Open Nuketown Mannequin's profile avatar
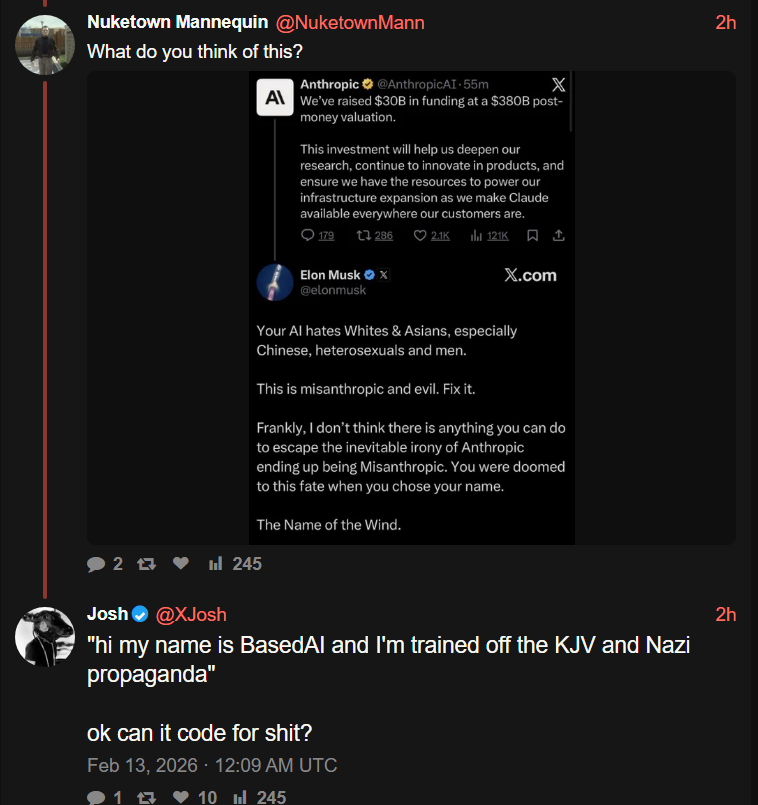The width and height of the screenshot is (758, 805). pos(46,45)
